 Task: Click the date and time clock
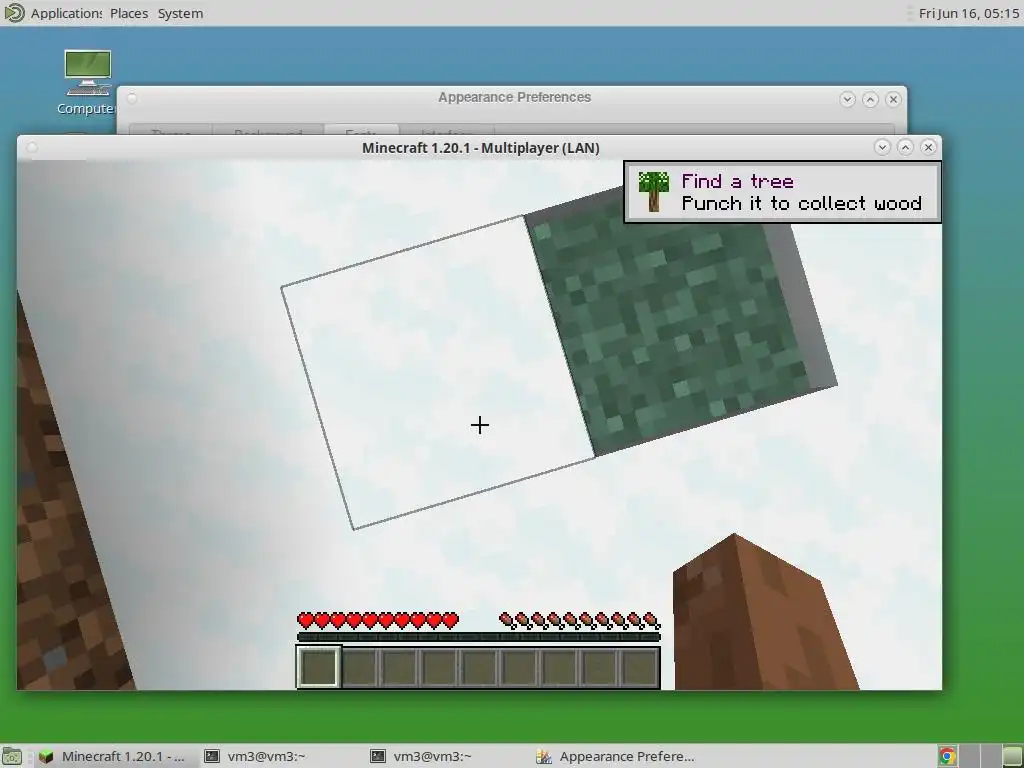[x=968, y=13]
